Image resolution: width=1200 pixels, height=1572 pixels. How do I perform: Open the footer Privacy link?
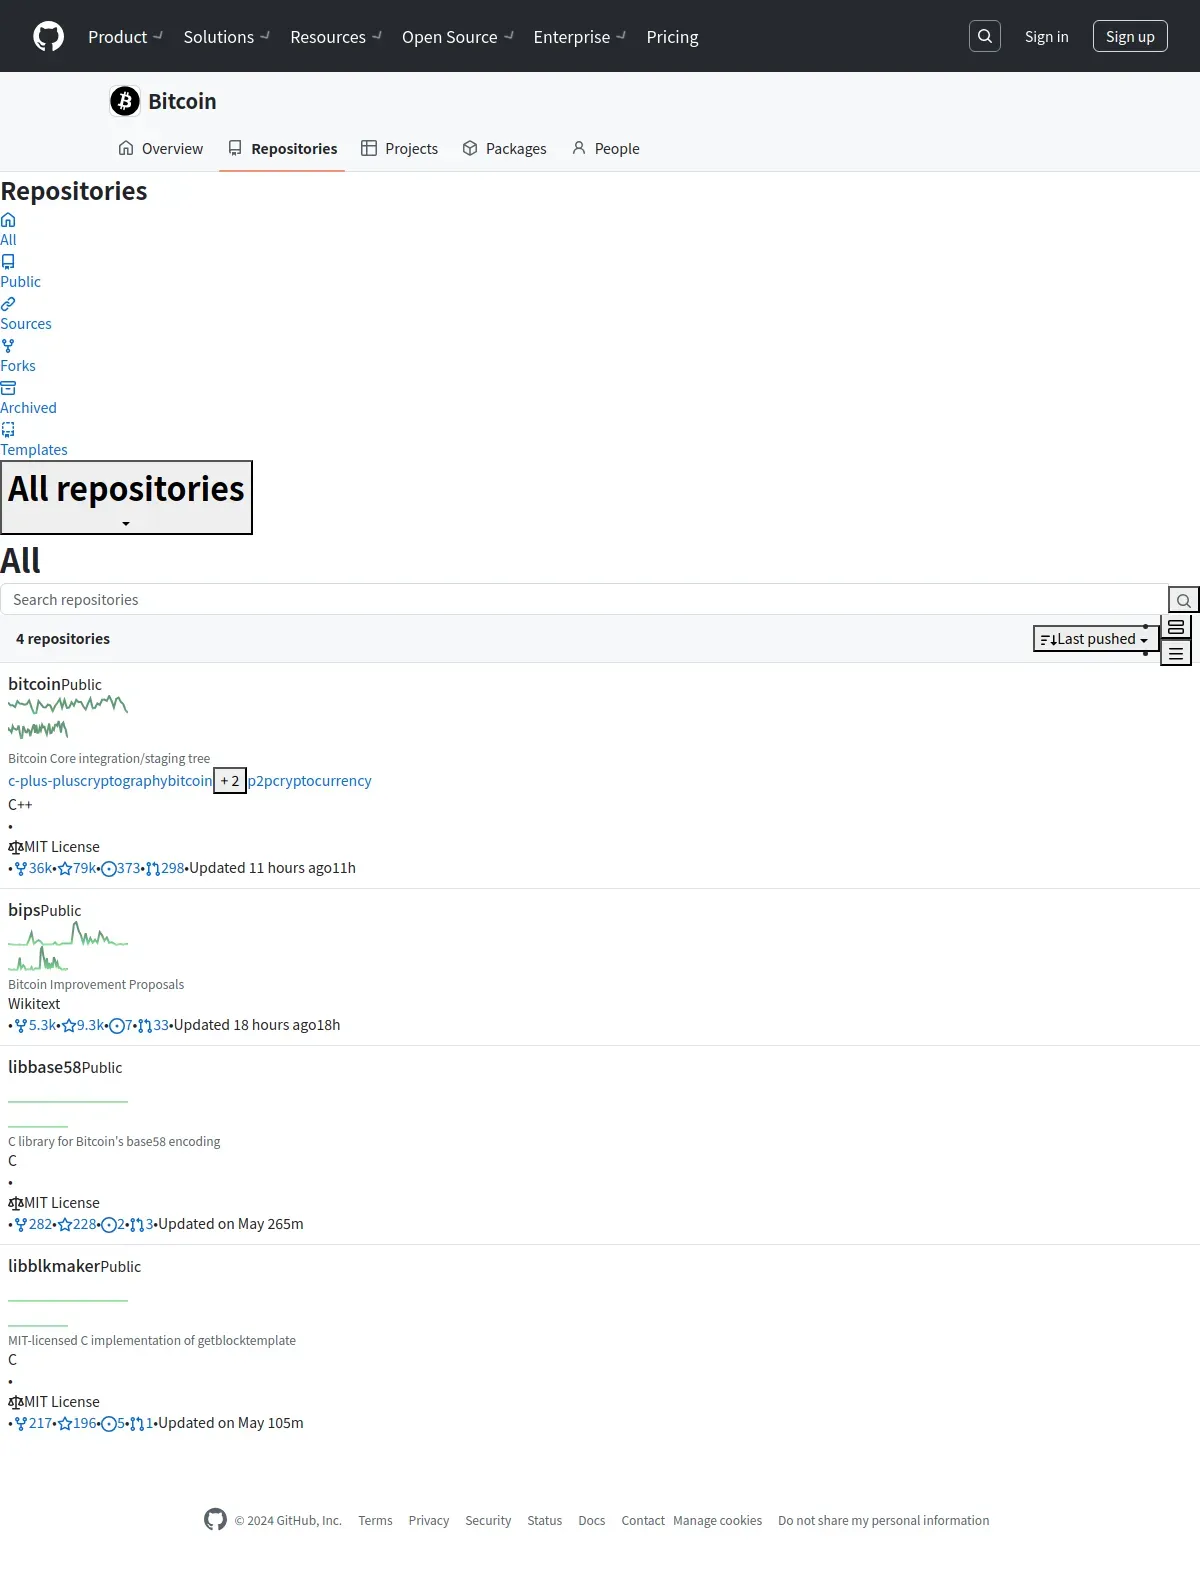coord(429,1520)
